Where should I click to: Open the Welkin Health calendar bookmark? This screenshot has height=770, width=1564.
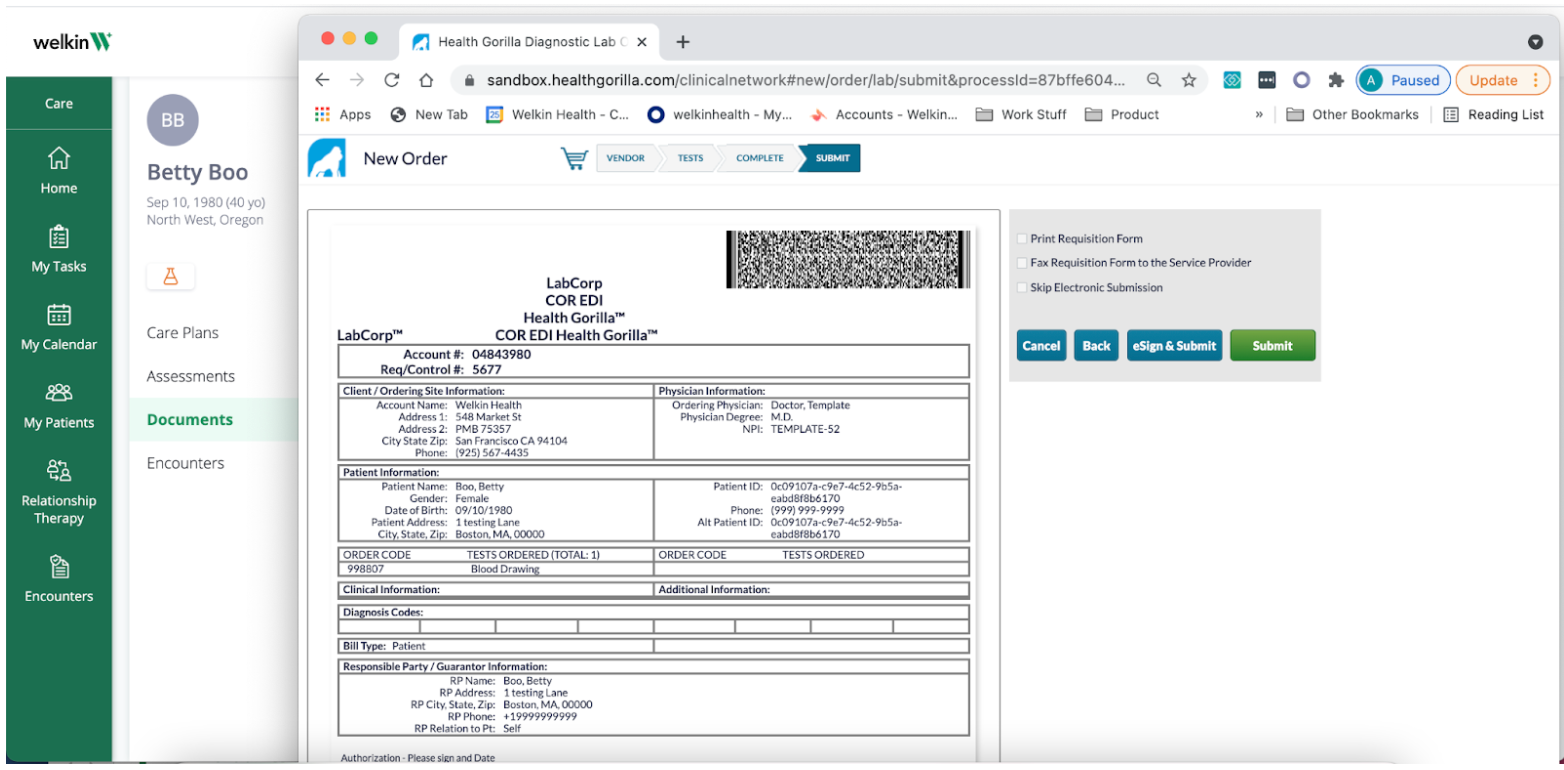[558, 114]
